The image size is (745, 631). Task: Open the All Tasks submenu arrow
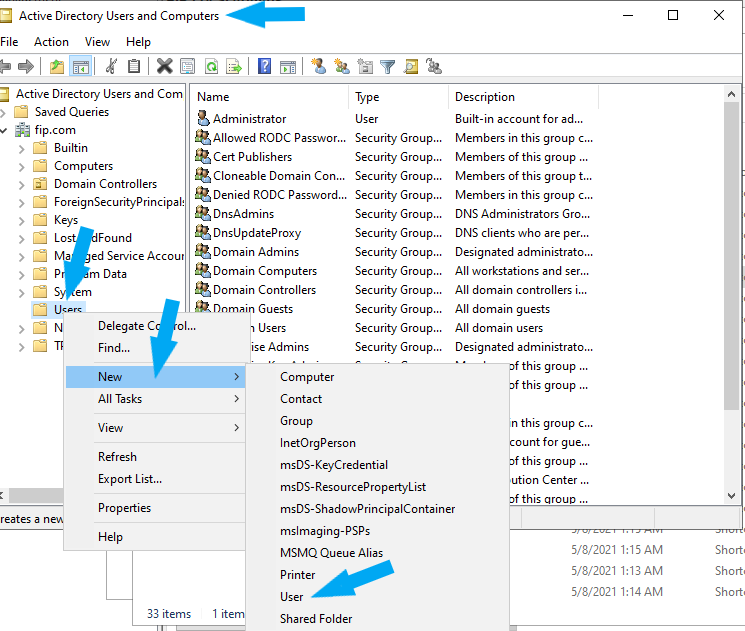tap(237, 399)
